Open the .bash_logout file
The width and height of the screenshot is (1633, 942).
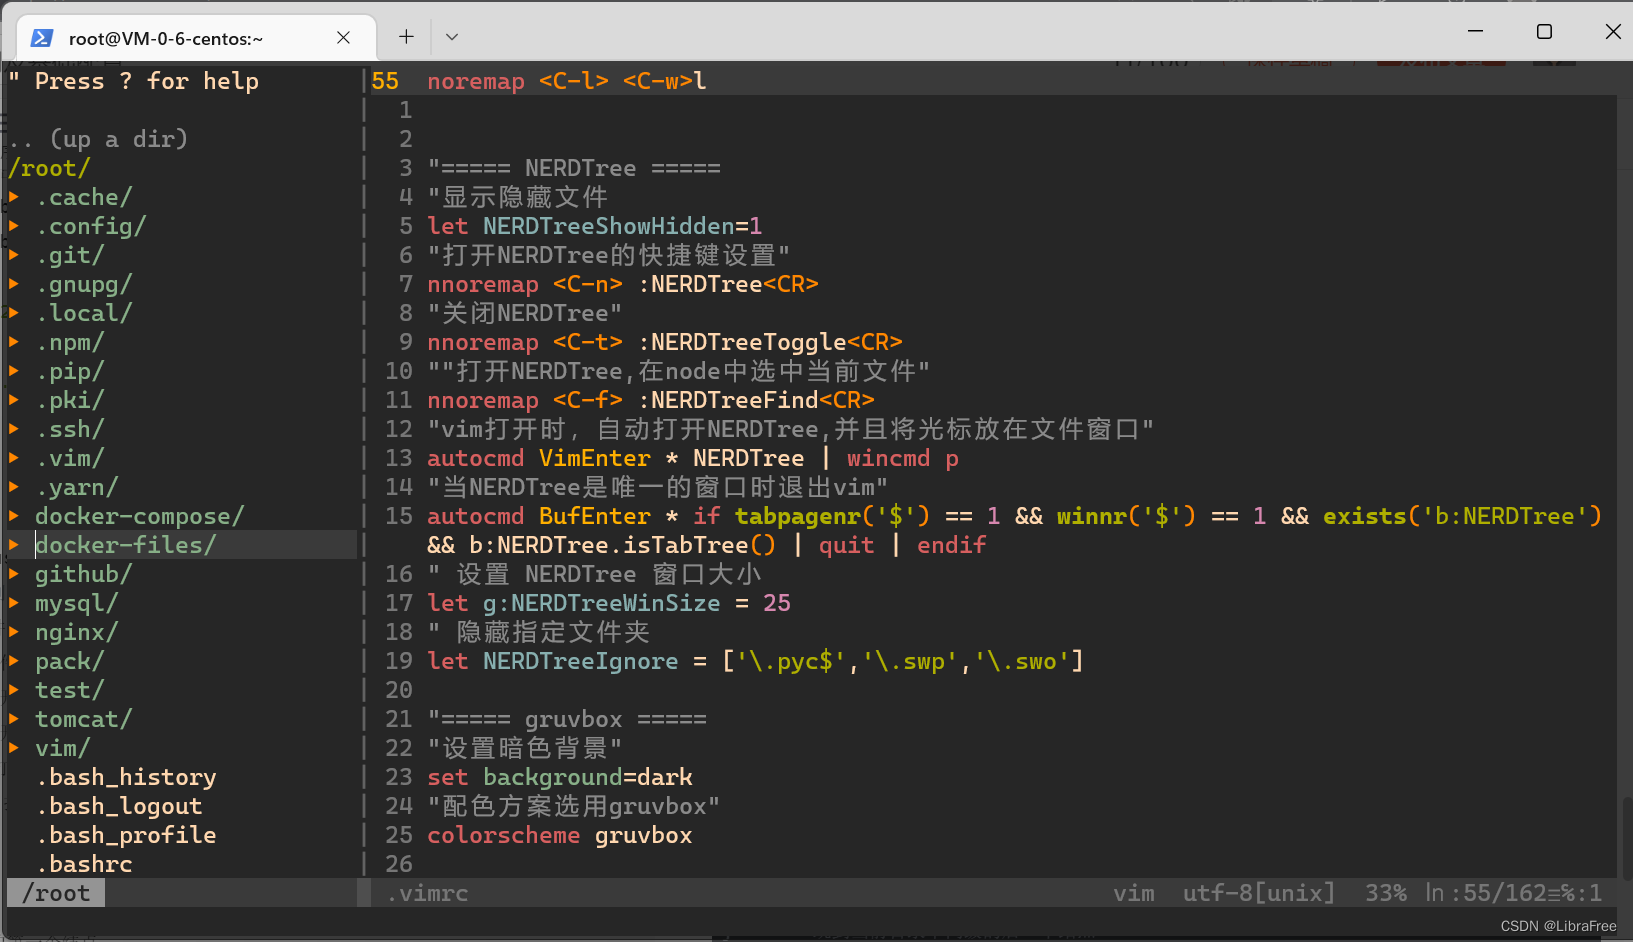click(119, 806)
